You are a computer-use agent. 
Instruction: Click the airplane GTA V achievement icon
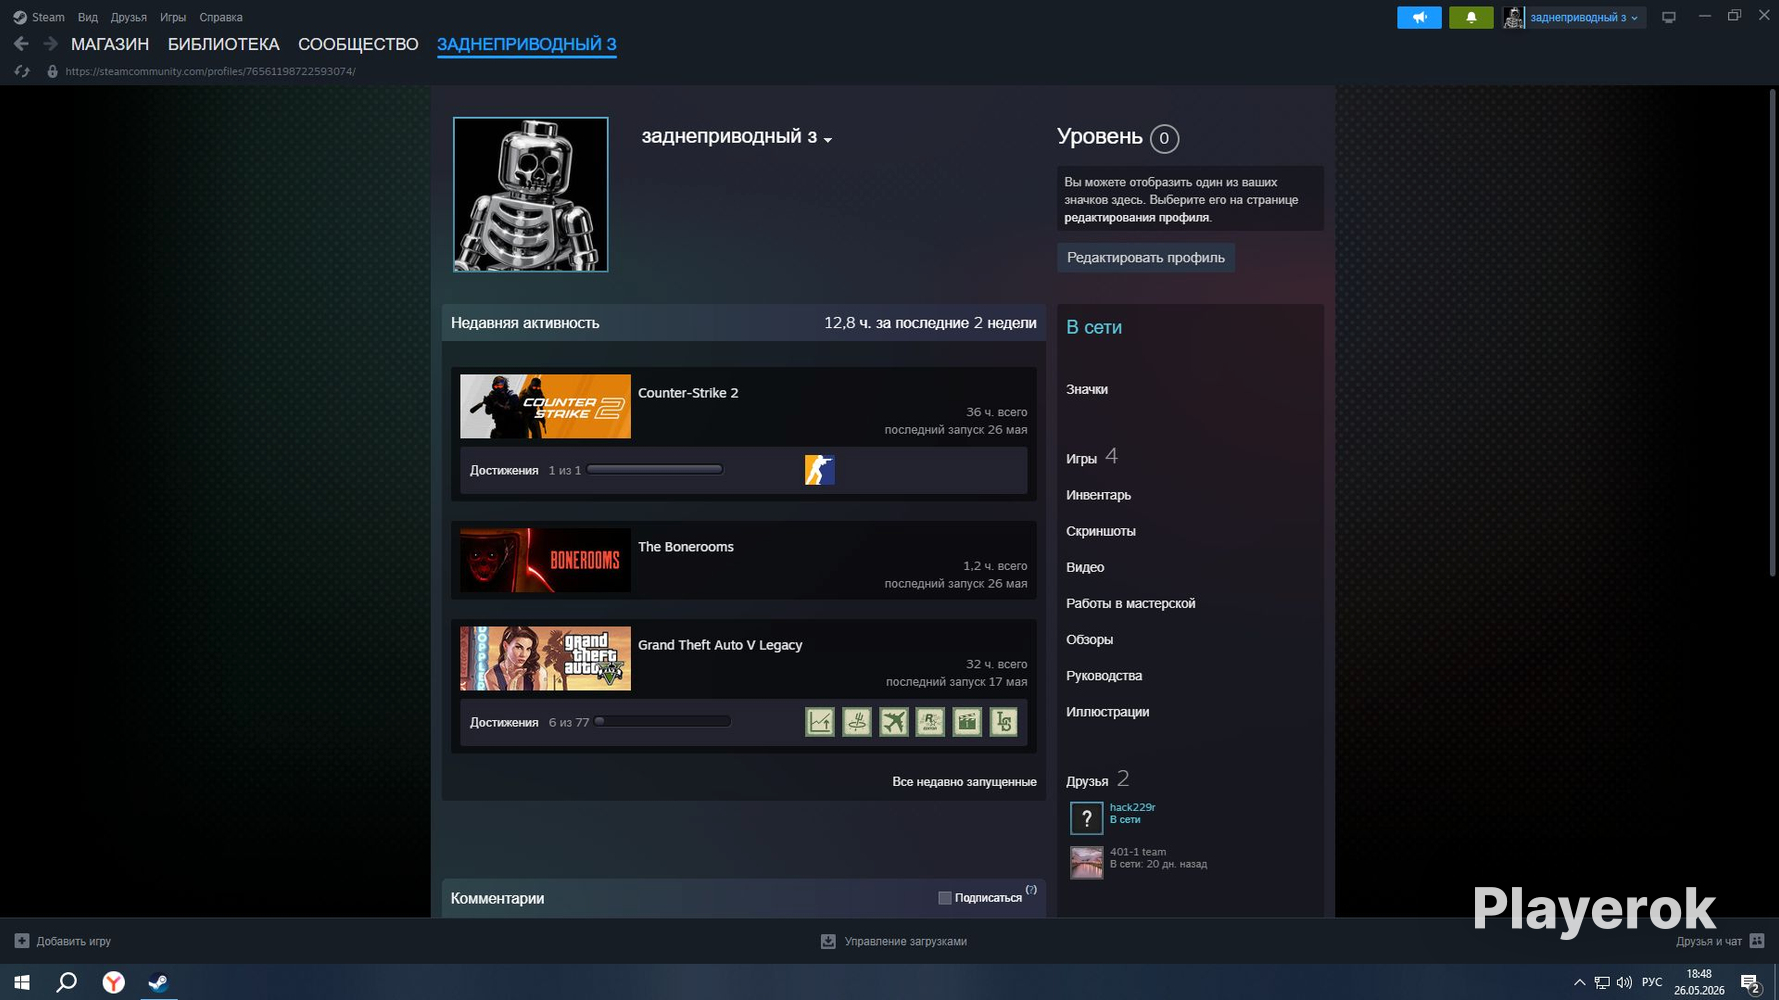coord(894,722)
